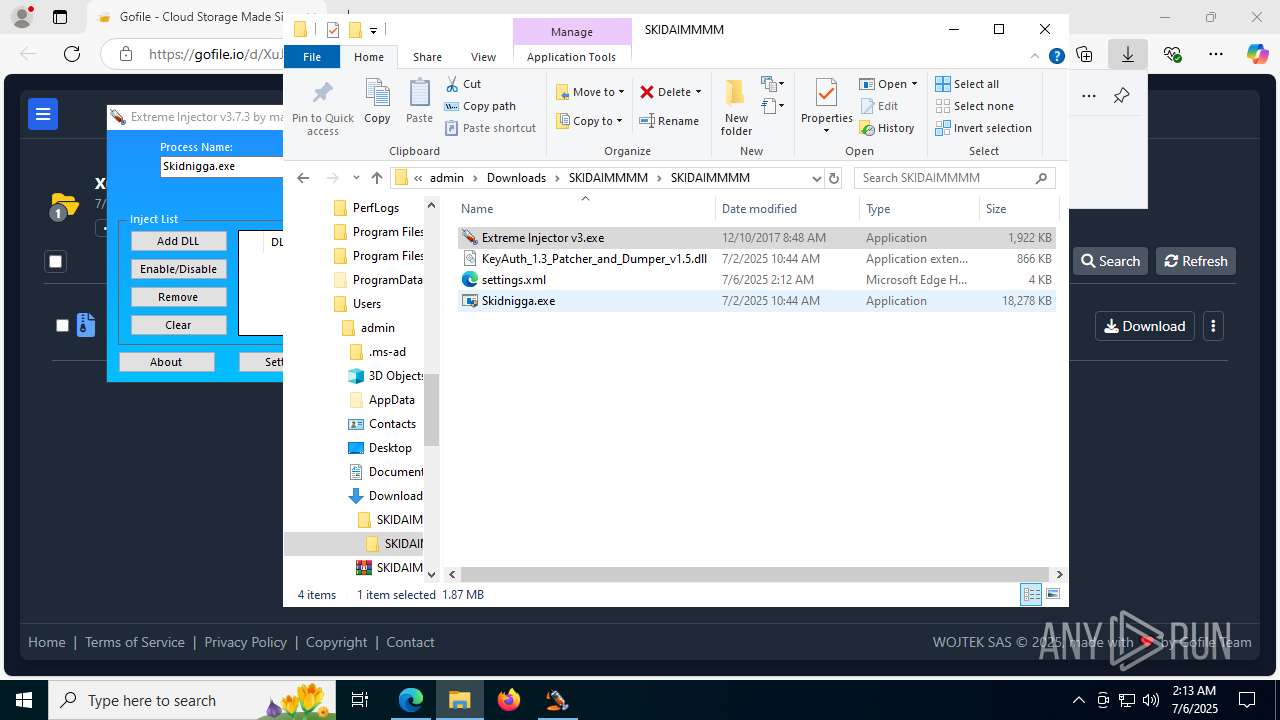
Task: Click the horizontal file list scrollbar
Action: coord(755,574)
